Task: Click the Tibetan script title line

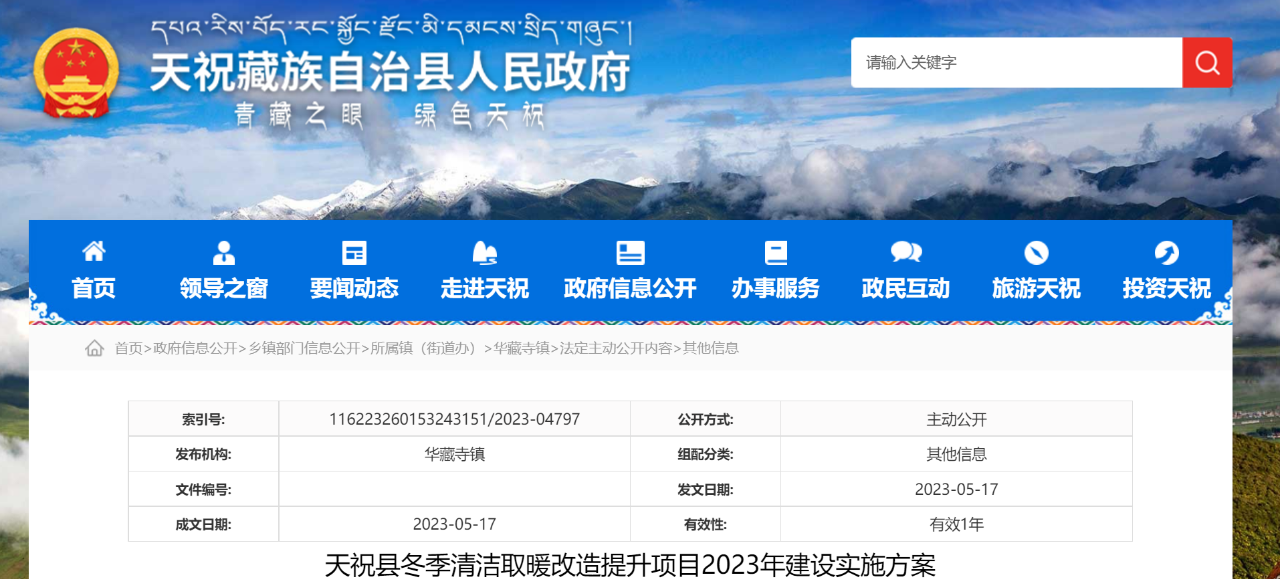Action: (390, 30)
